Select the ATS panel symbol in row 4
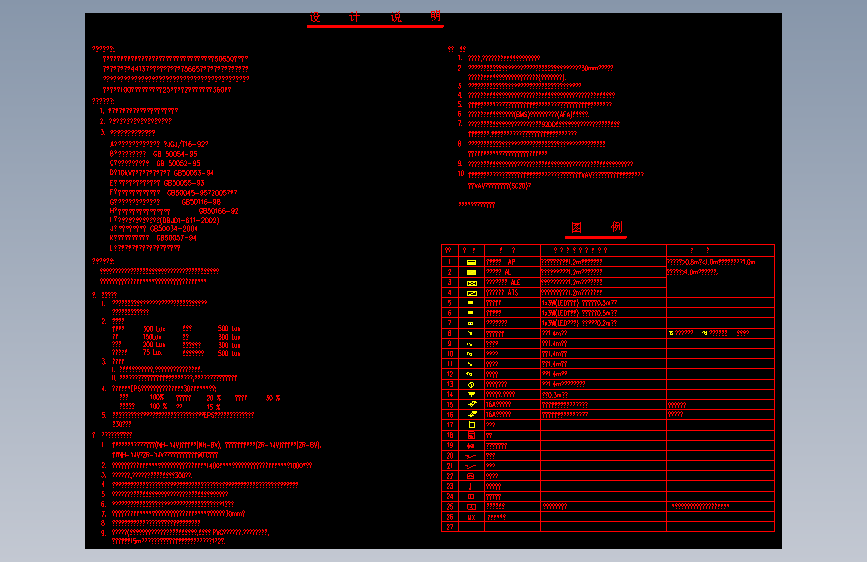This screenshot has width=867, height=562. coord(472,293)
